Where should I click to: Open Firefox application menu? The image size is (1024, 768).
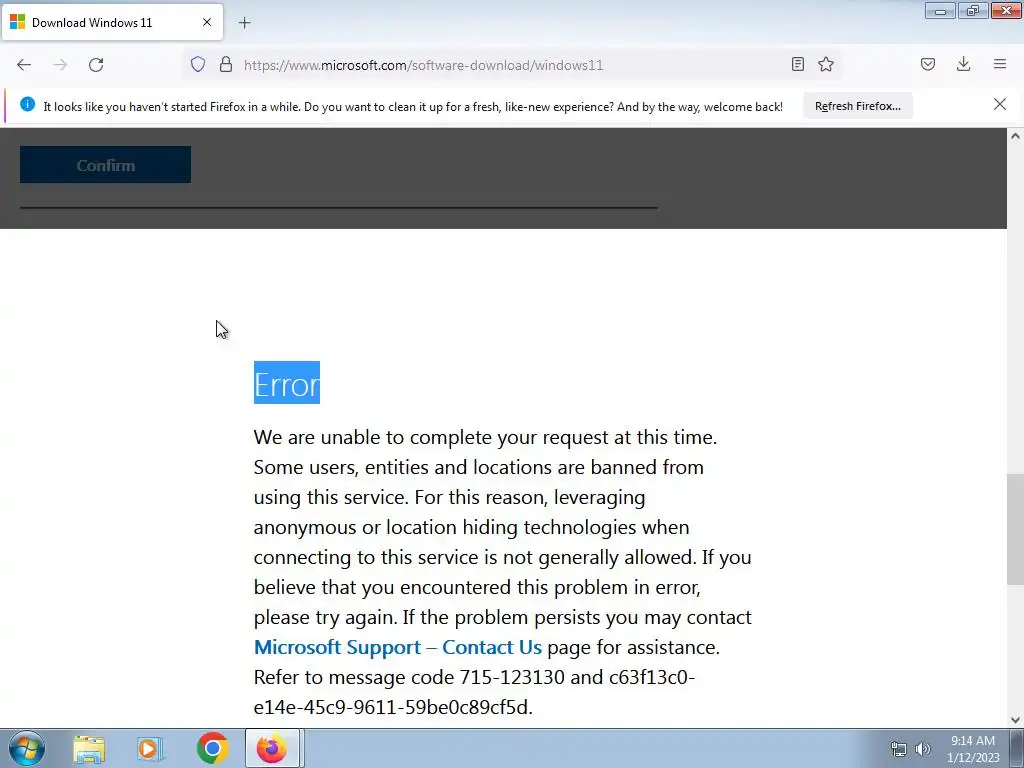(1000, 64)
